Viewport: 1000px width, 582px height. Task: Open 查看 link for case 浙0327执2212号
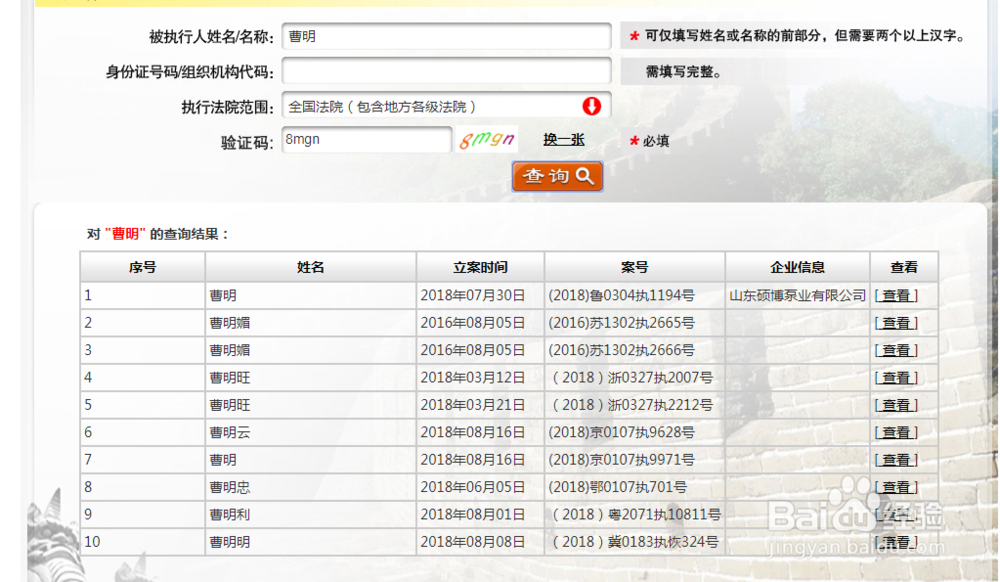coord(896,405)
